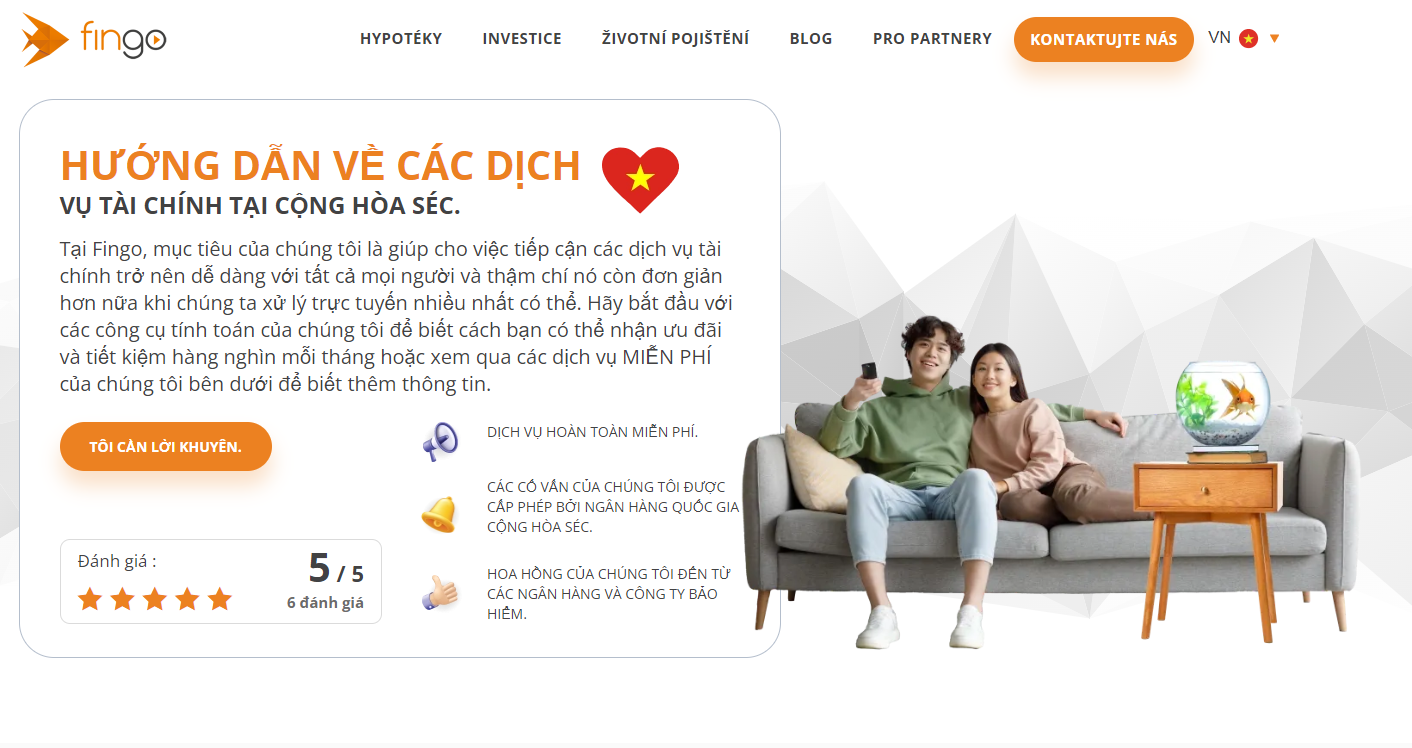Go to Životní pojištění page

[675, 39]
